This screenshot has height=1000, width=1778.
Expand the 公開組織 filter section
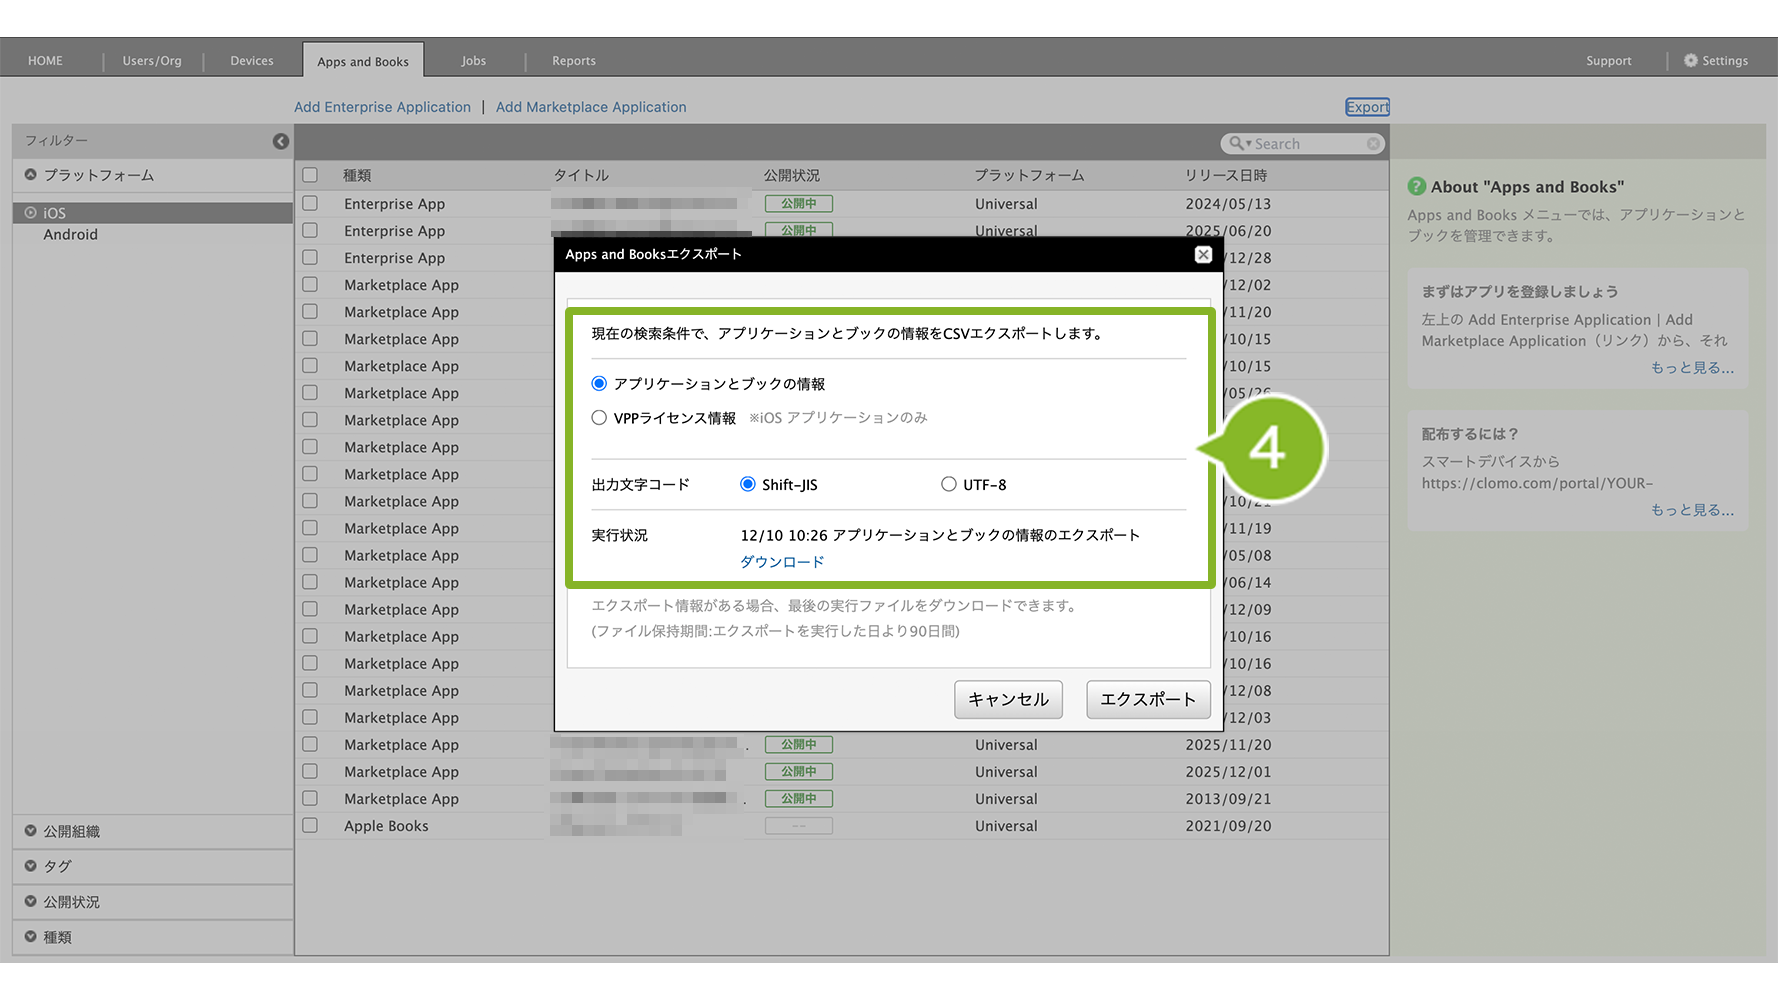(x=31, y=831)
